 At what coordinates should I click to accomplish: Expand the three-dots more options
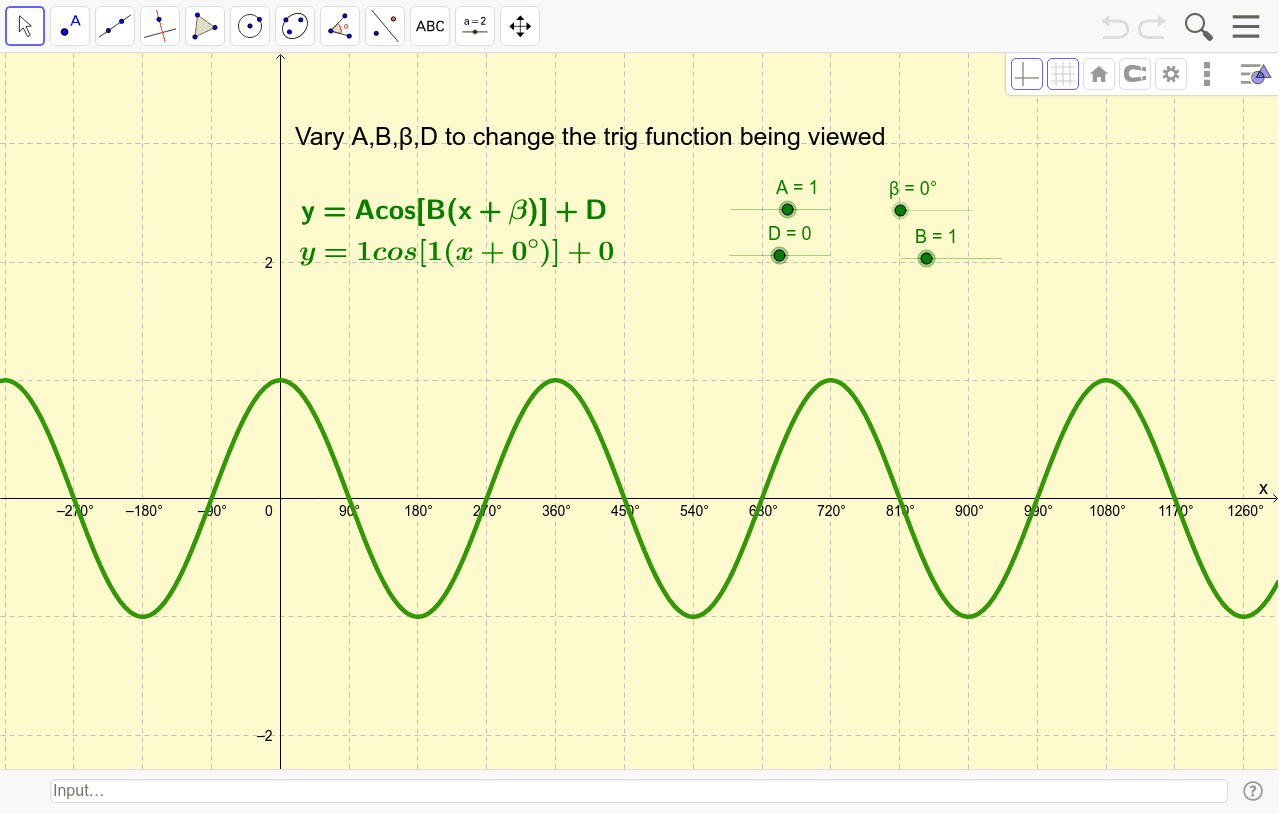(x=1207, y=74)
